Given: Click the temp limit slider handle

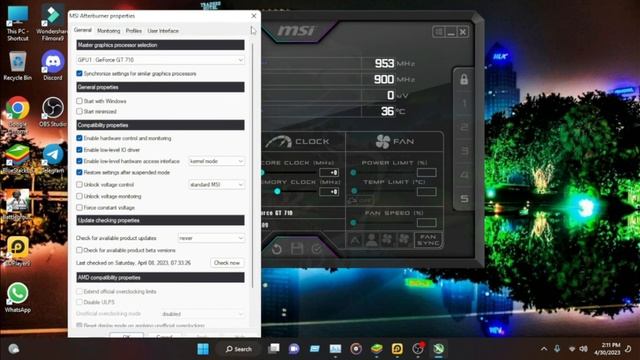Looking at the screenshot, I should tap(354, 191).
